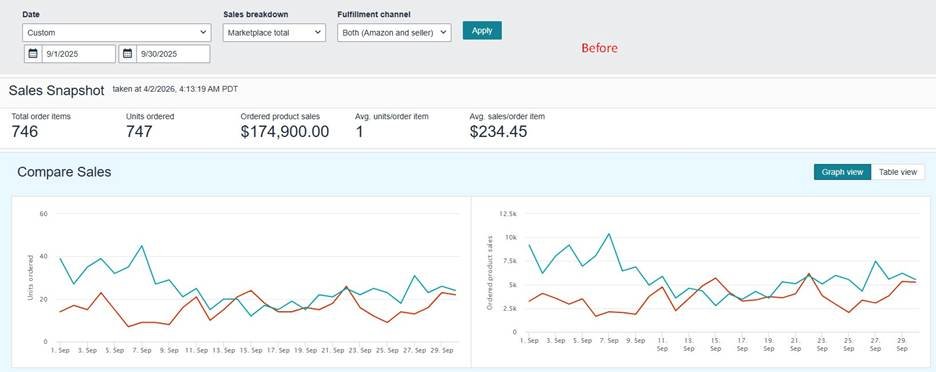
Task: Click Ordered product sales $174,900.00
Action: 285,132
